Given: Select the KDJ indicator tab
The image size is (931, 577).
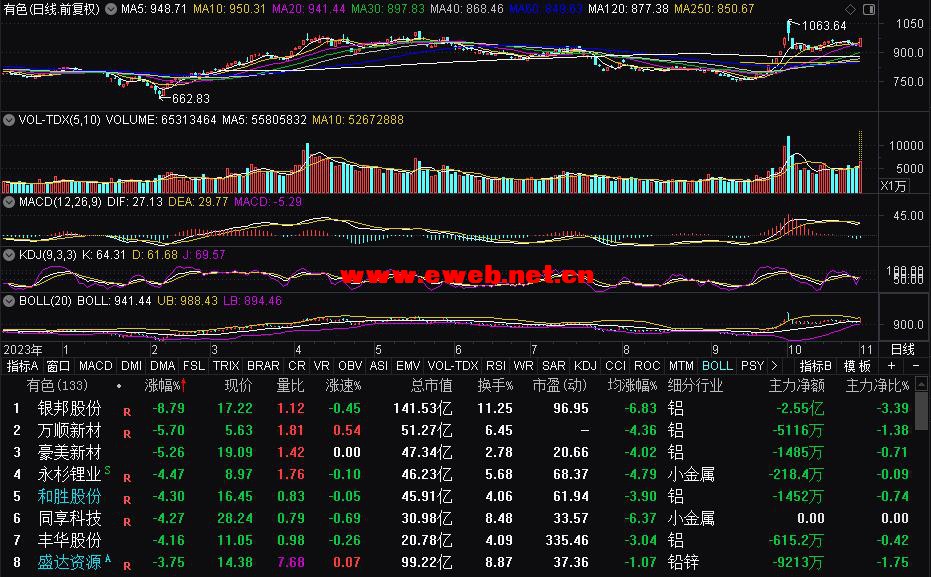Looking at the screenshot, I should [x=585, y=366].
